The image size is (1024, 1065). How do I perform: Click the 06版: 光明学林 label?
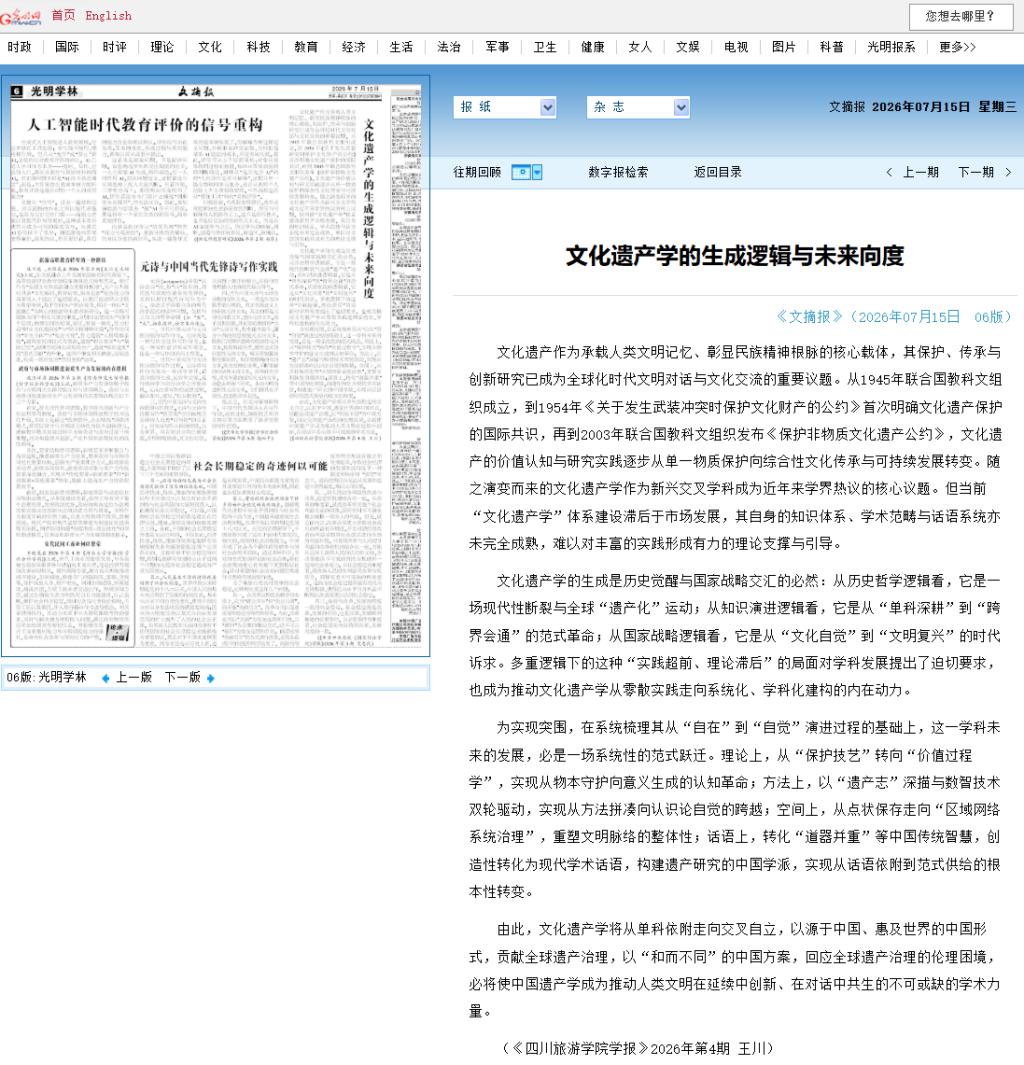(x=47, y=677)
